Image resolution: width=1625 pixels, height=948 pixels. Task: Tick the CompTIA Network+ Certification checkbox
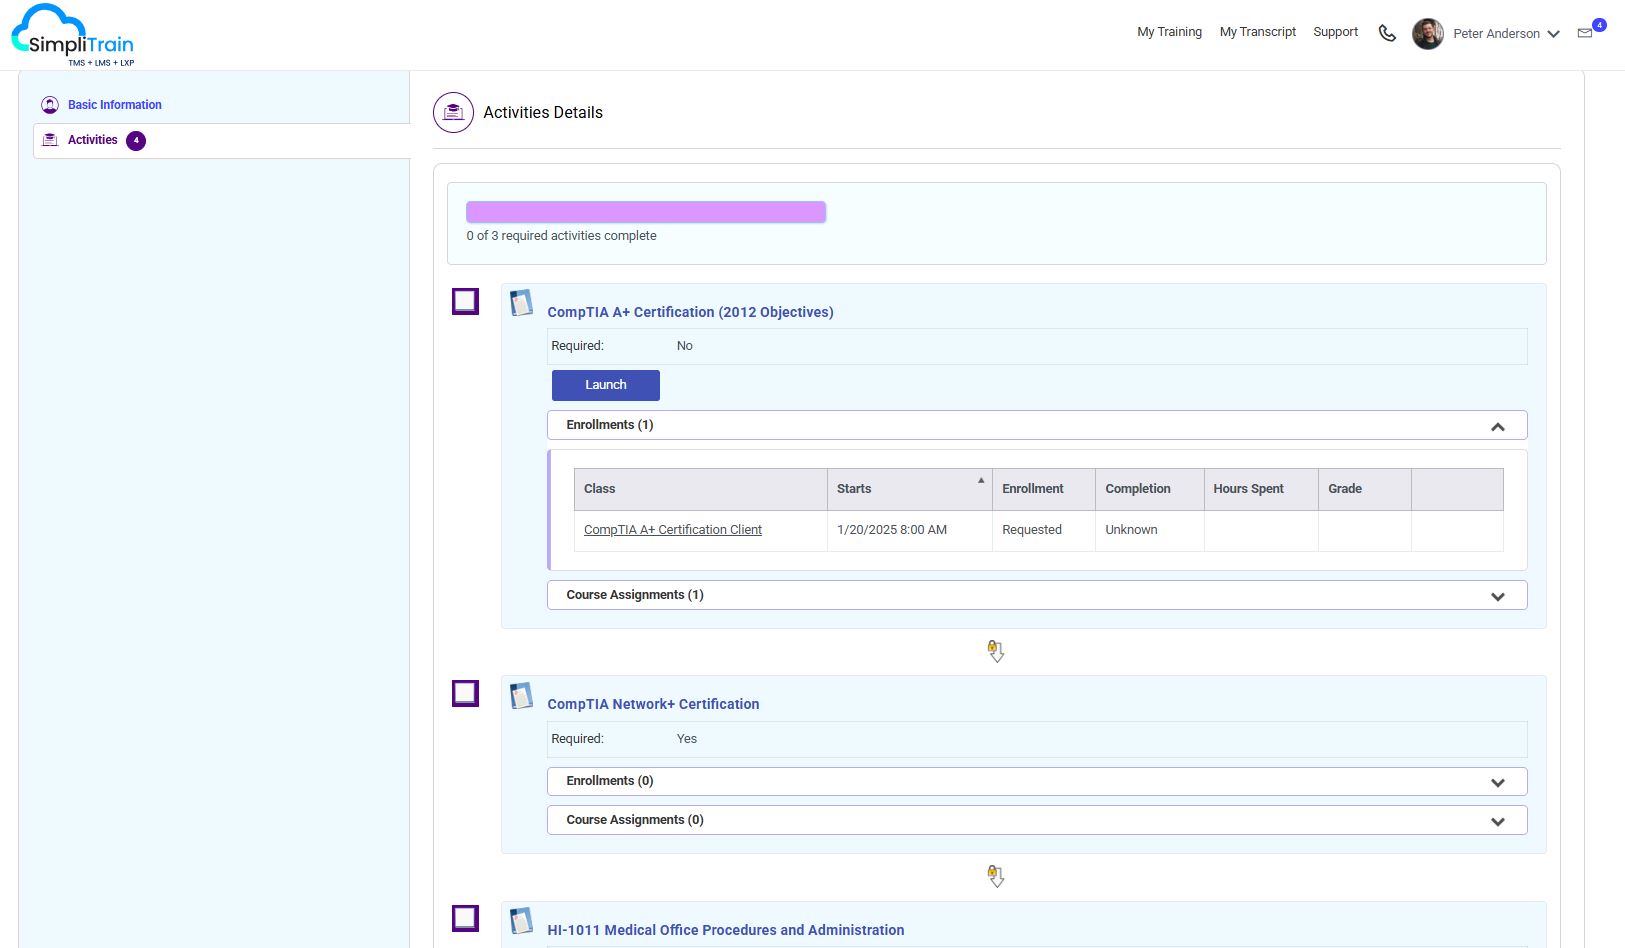tap(465, 693)
